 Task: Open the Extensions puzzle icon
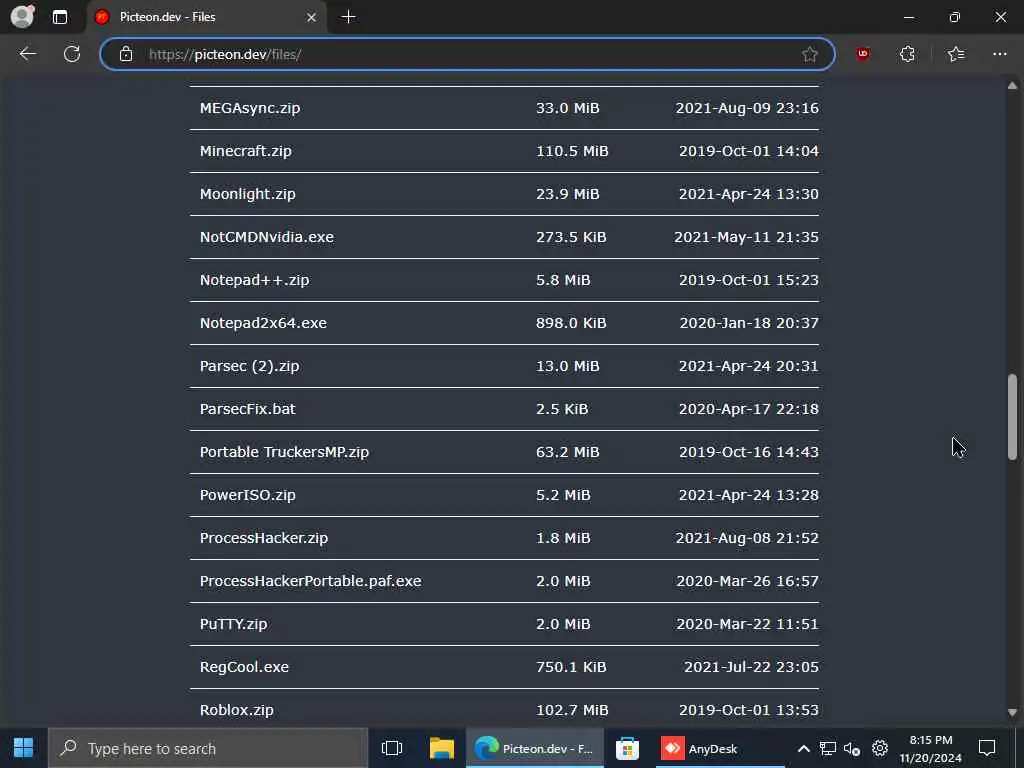coord(907,54)
